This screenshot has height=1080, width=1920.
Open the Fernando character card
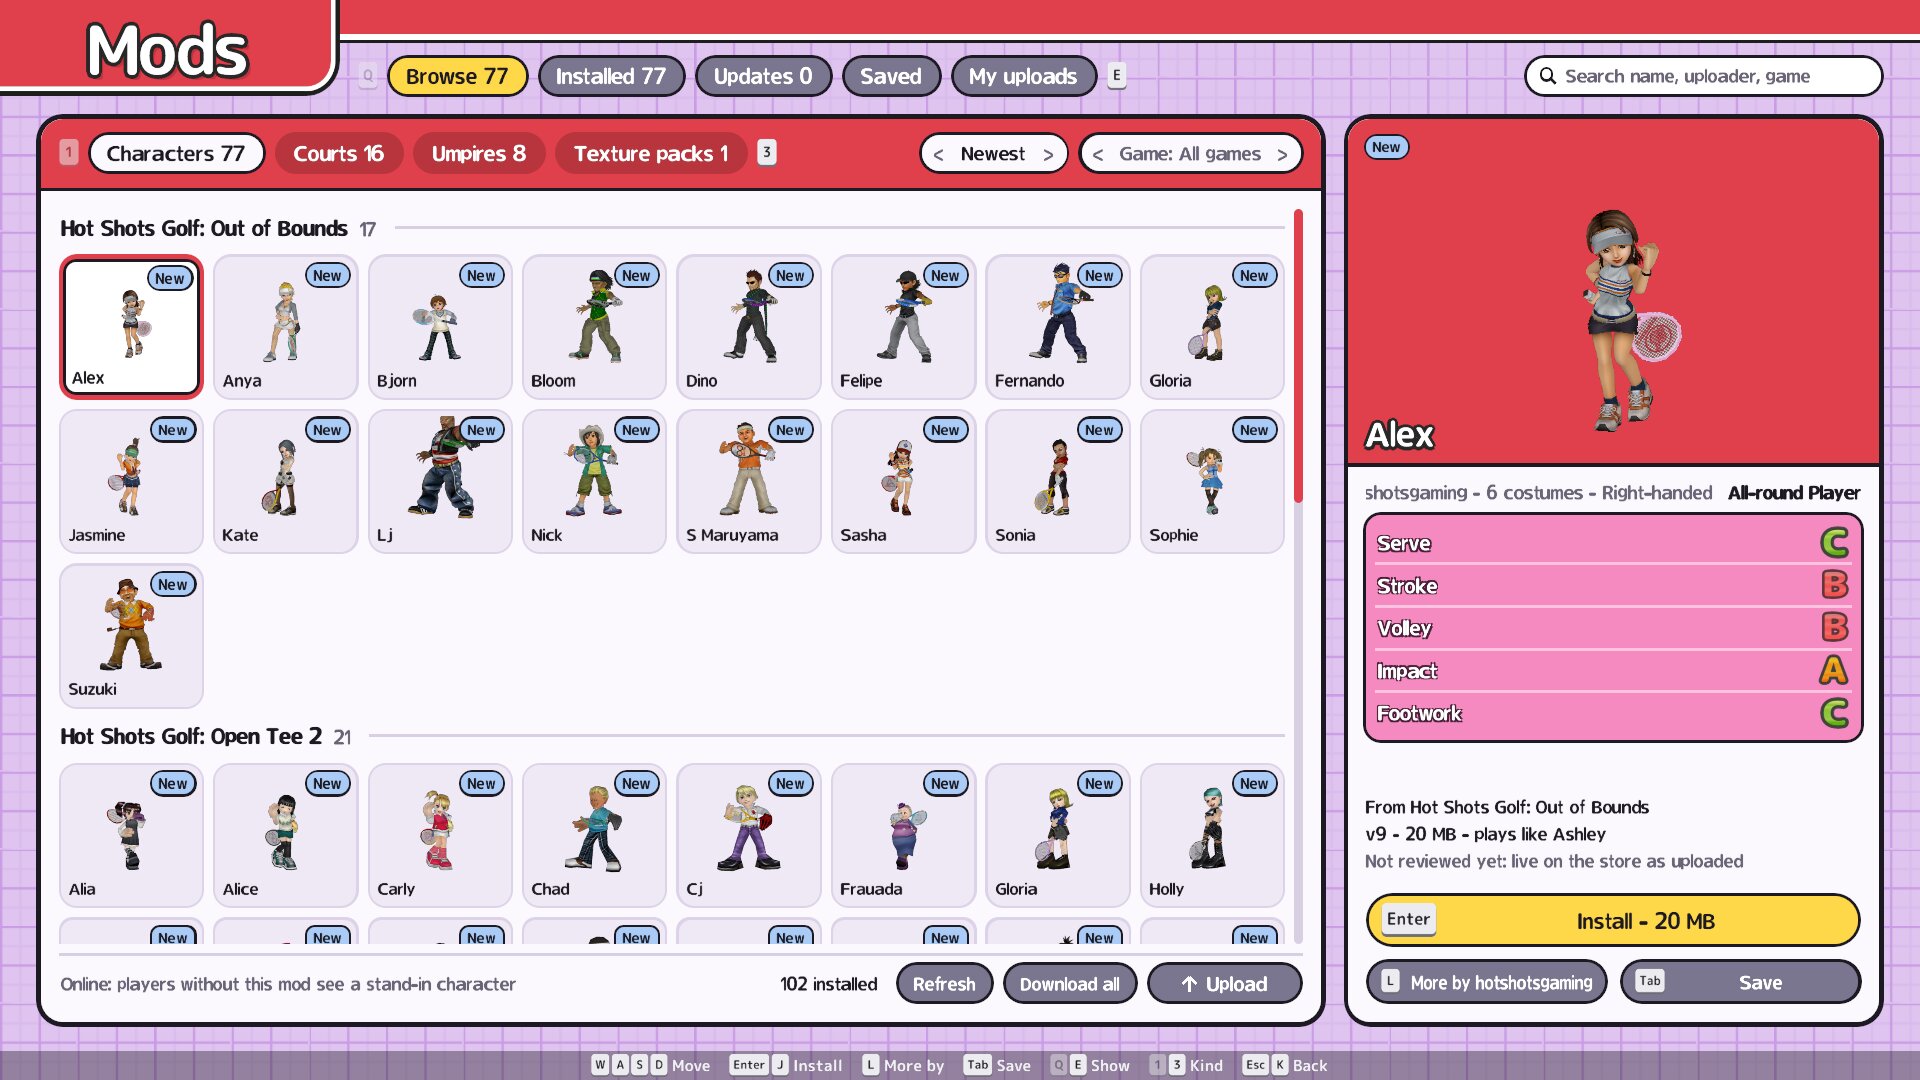(1058, 327)
